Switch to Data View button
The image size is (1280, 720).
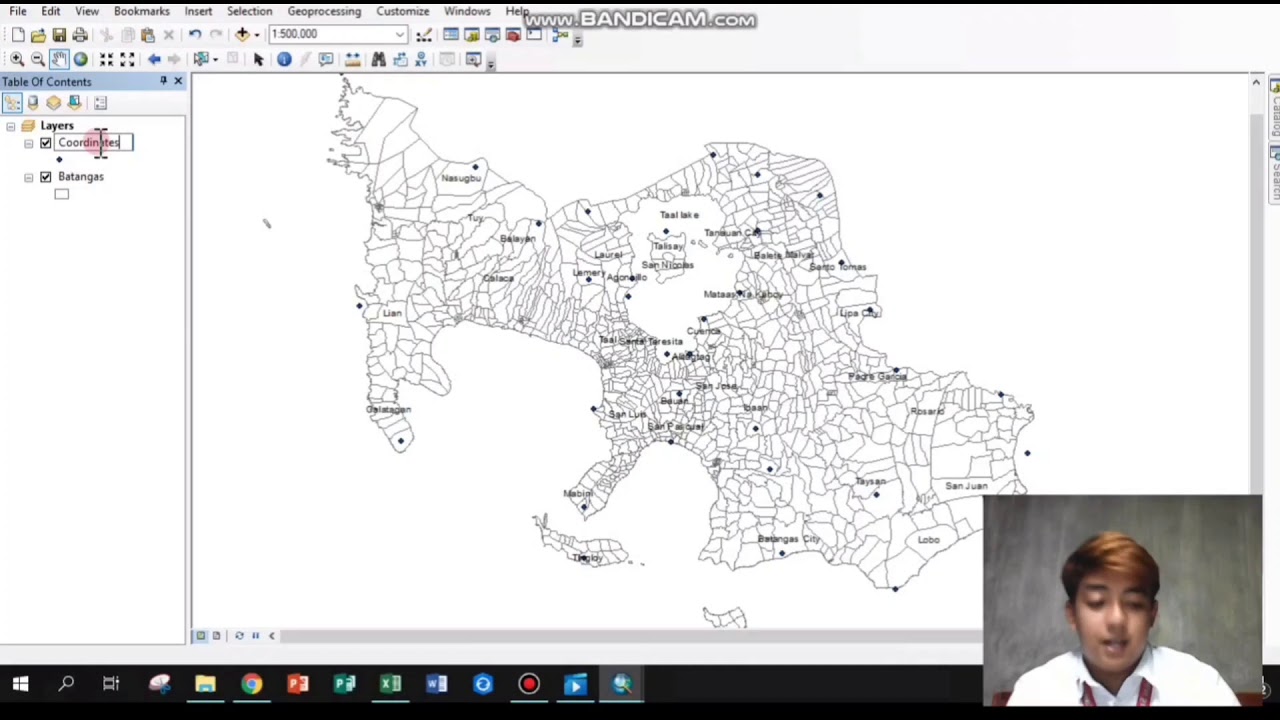(200, 636)
